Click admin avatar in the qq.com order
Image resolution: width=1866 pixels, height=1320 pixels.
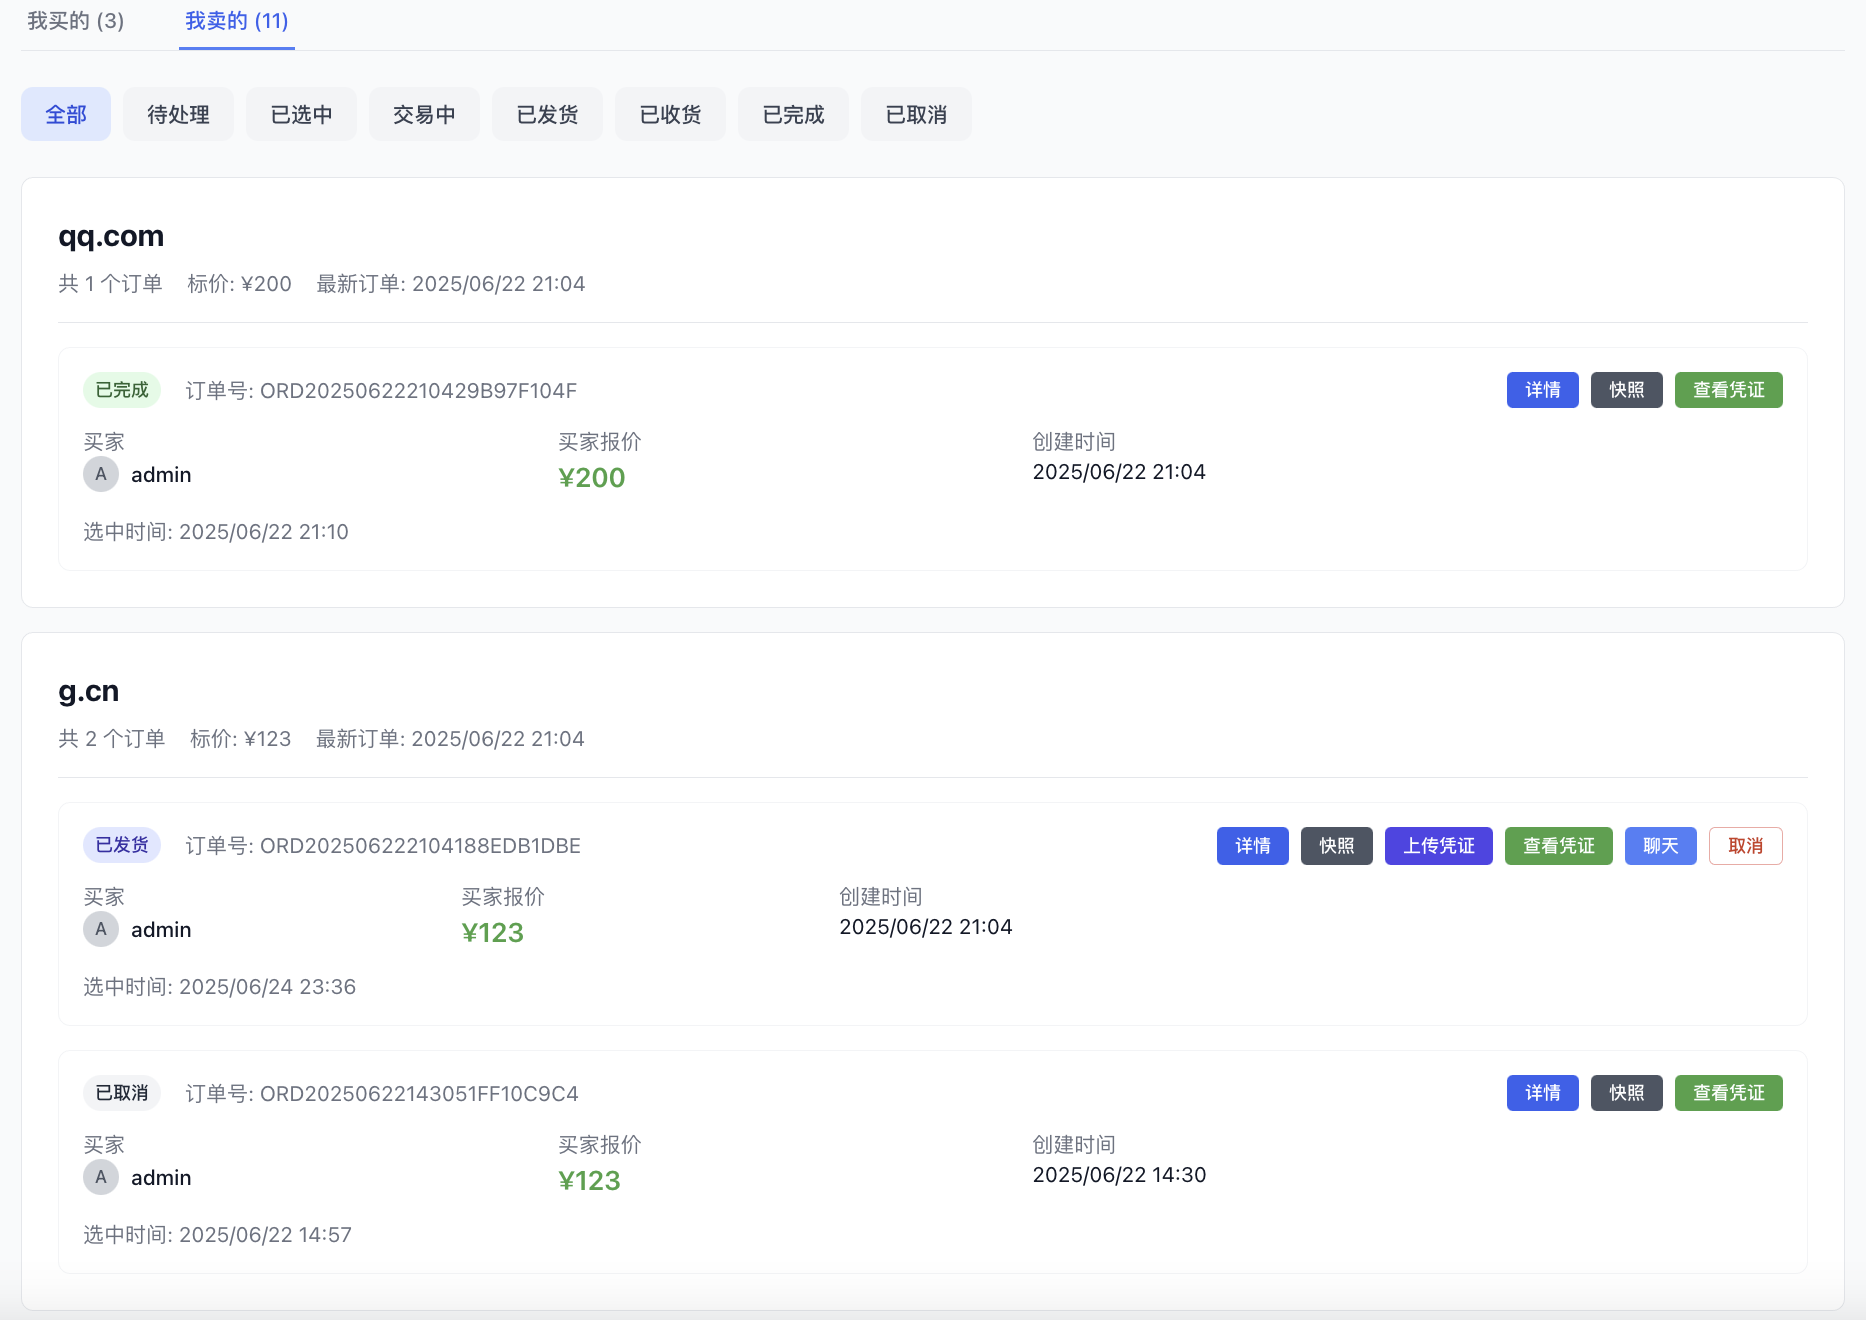click(101, 474)
